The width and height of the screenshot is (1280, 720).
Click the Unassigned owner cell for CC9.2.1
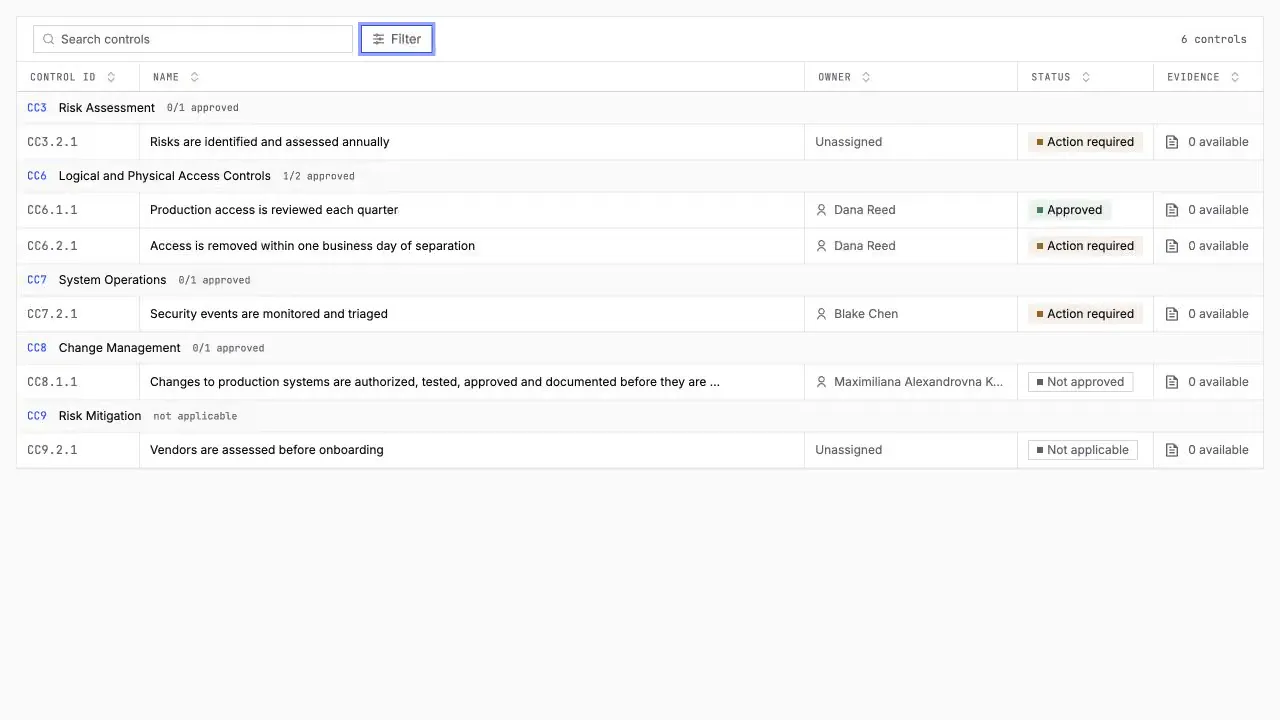911,450
